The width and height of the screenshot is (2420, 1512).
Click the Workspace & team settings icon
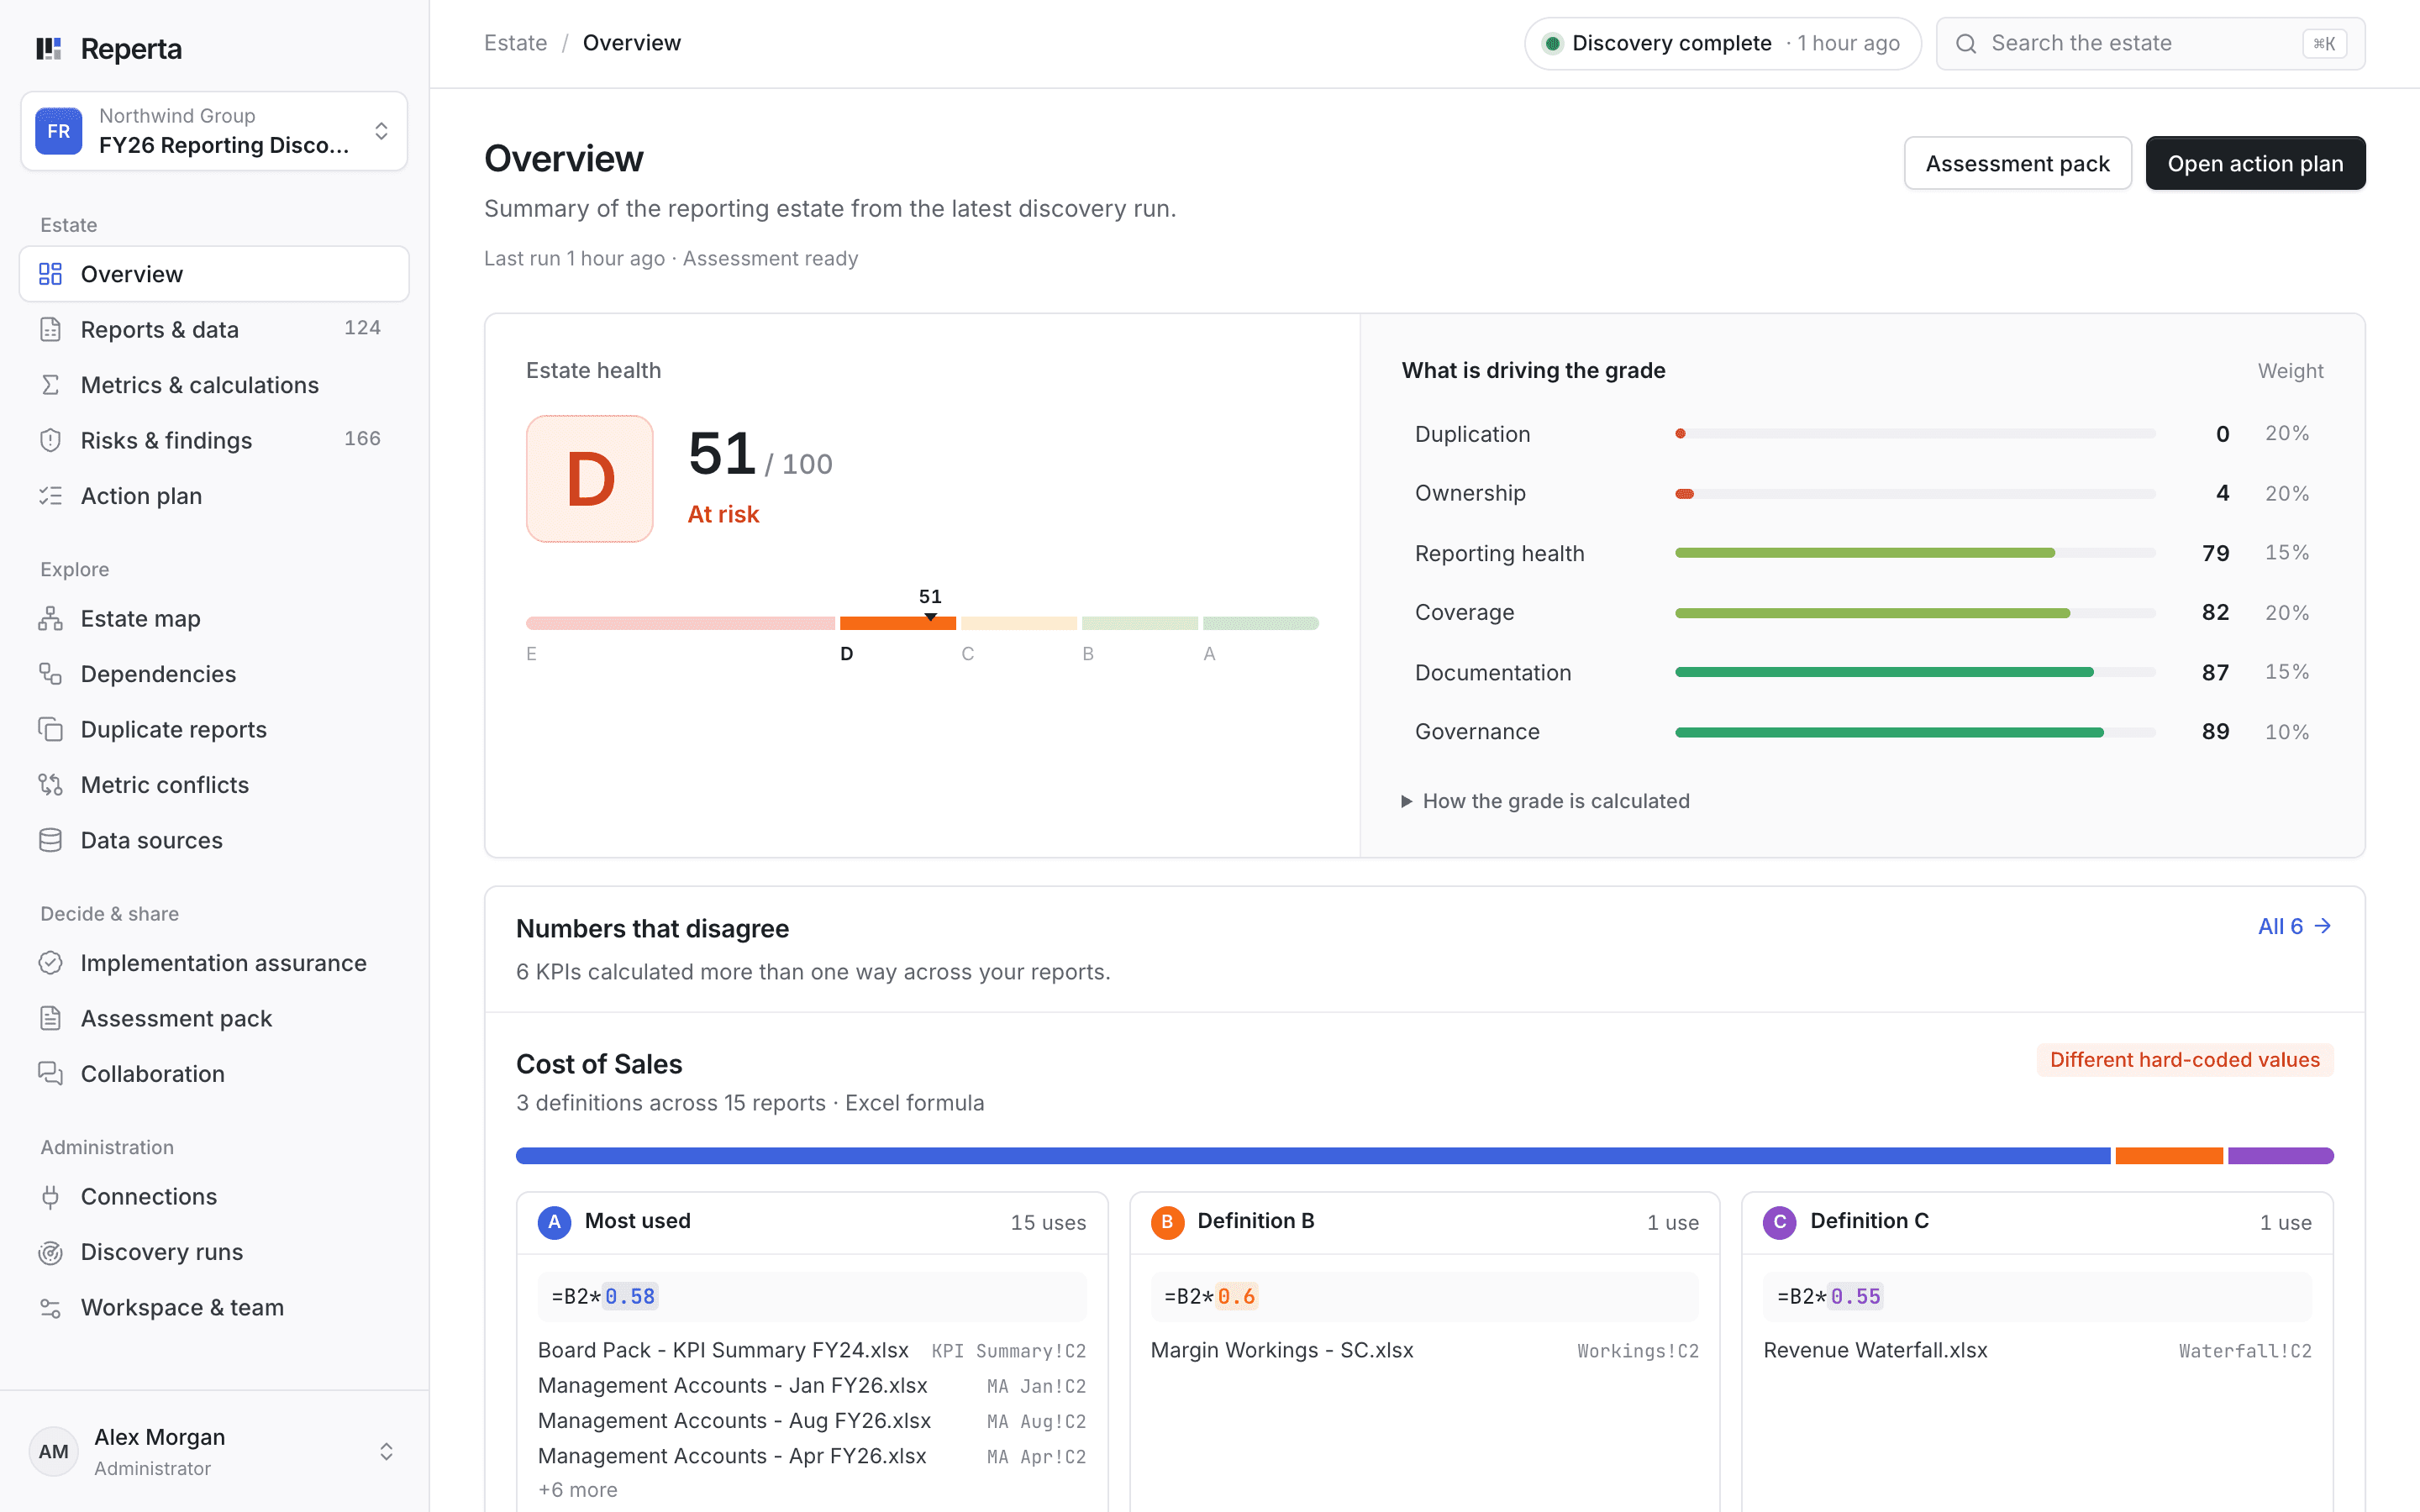point(50,1307)
